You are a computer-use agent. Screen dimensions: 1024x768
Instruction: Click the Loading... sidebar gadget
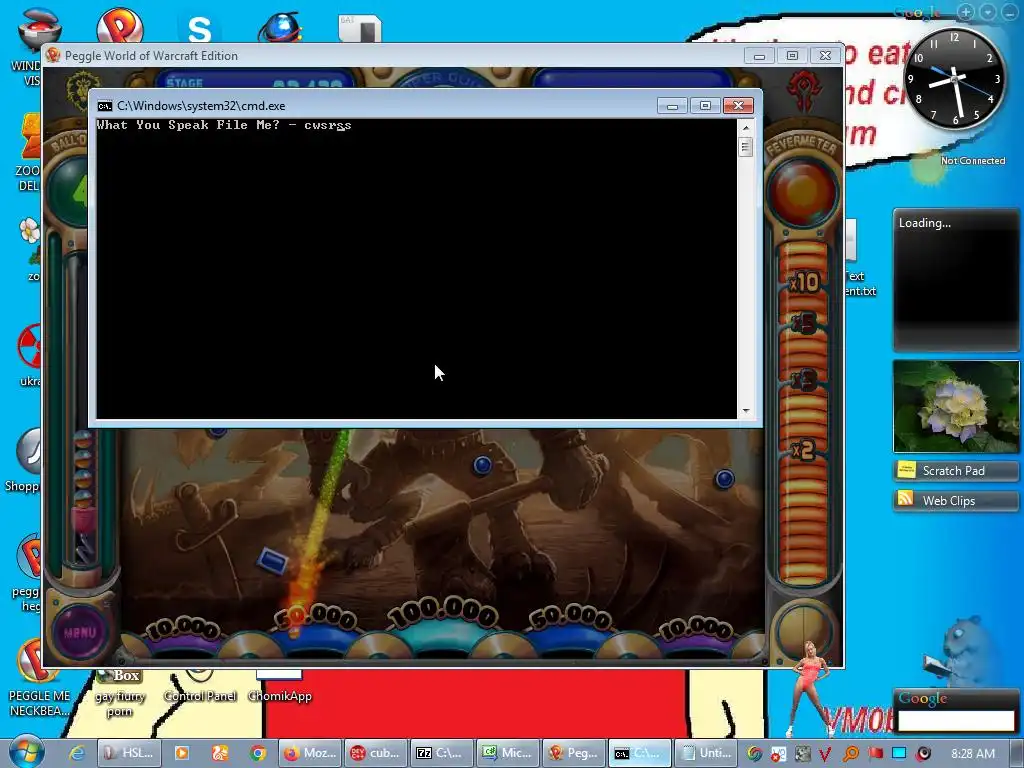[x=956, y=280]
